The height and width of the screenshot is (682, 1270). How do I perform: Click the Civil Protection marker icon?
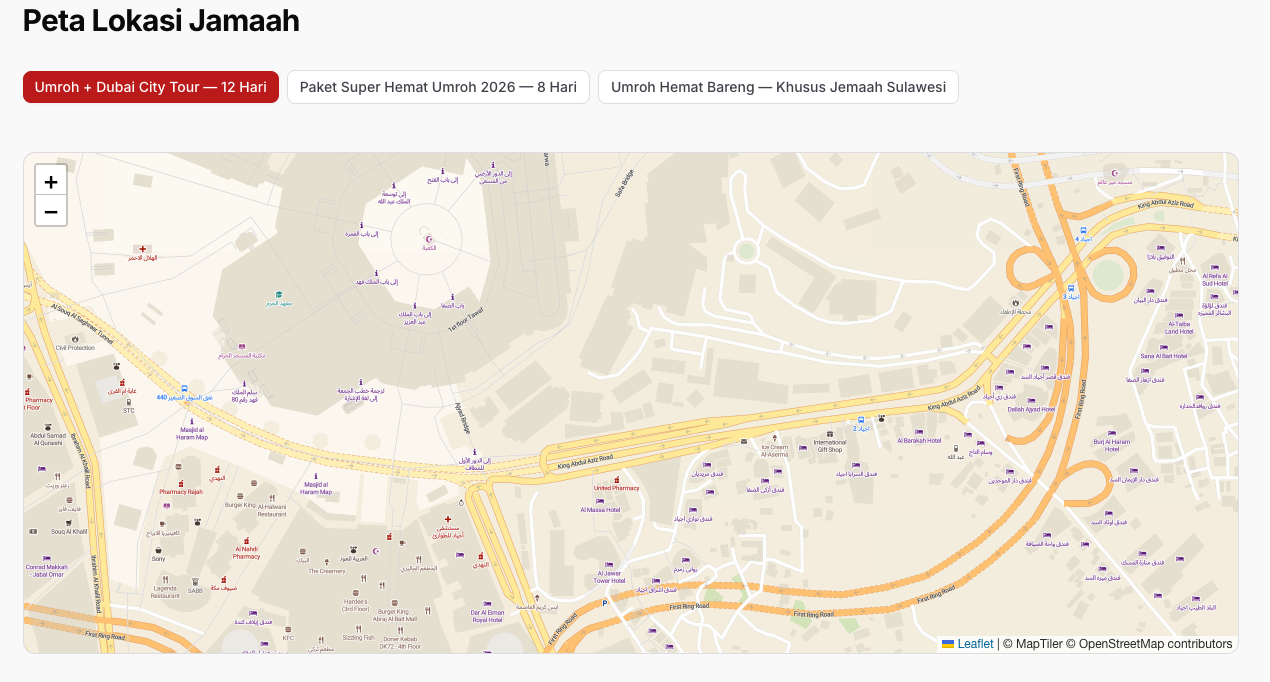75,338
